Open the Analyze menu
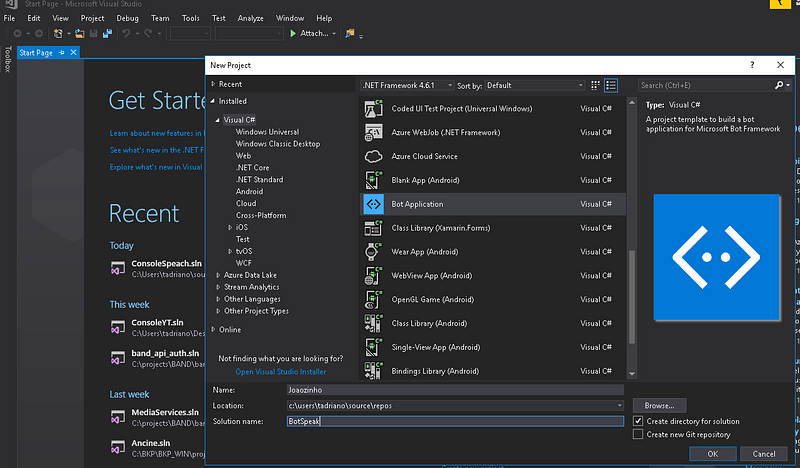800x468 pixels. [x=251, y=18]
